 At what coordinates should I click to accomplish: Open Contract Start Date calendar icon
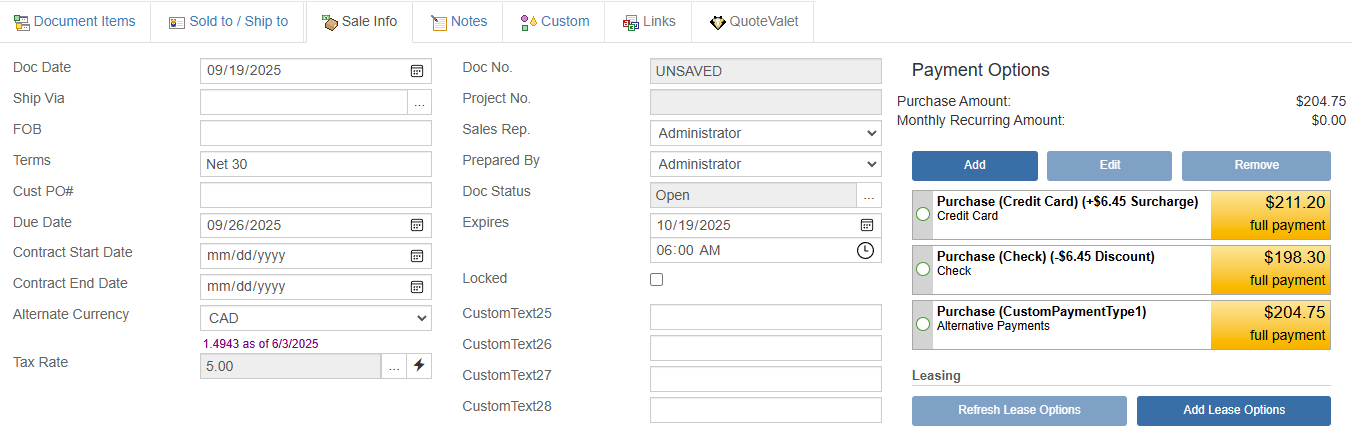click(x=417, y=256)
